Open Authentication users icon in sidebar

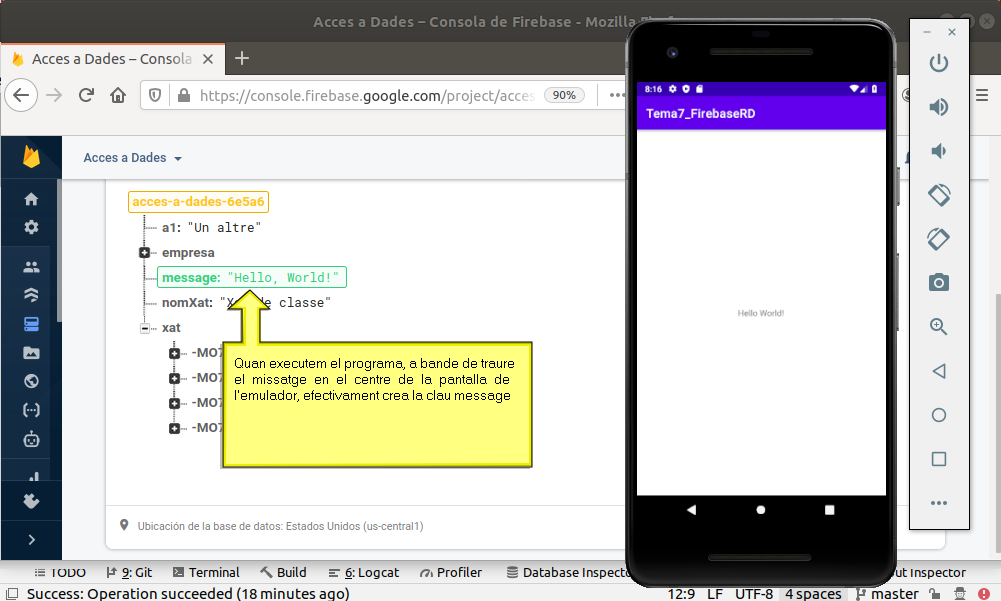(x=31, y=267)
